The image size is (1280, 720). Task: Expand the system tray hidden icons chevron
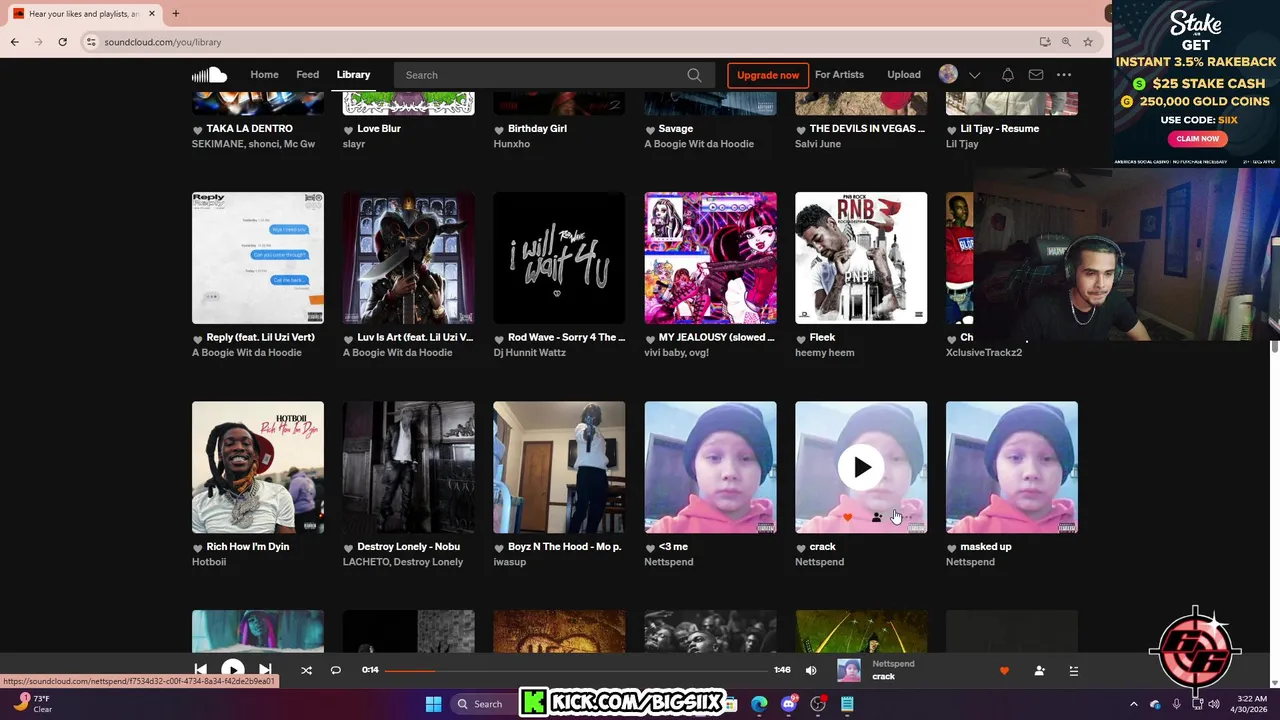coord(1133,704)
